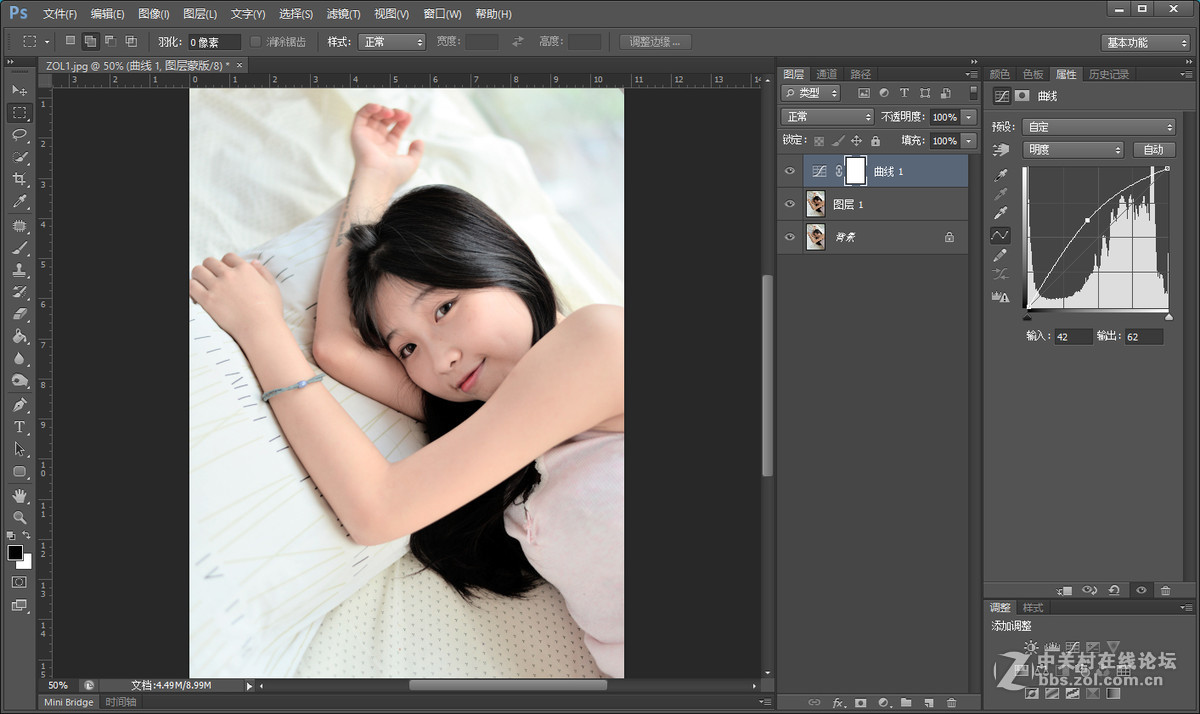
Task: Open the 样式 正常 dropdown in options bar
Action: click(x=392, y=42)
